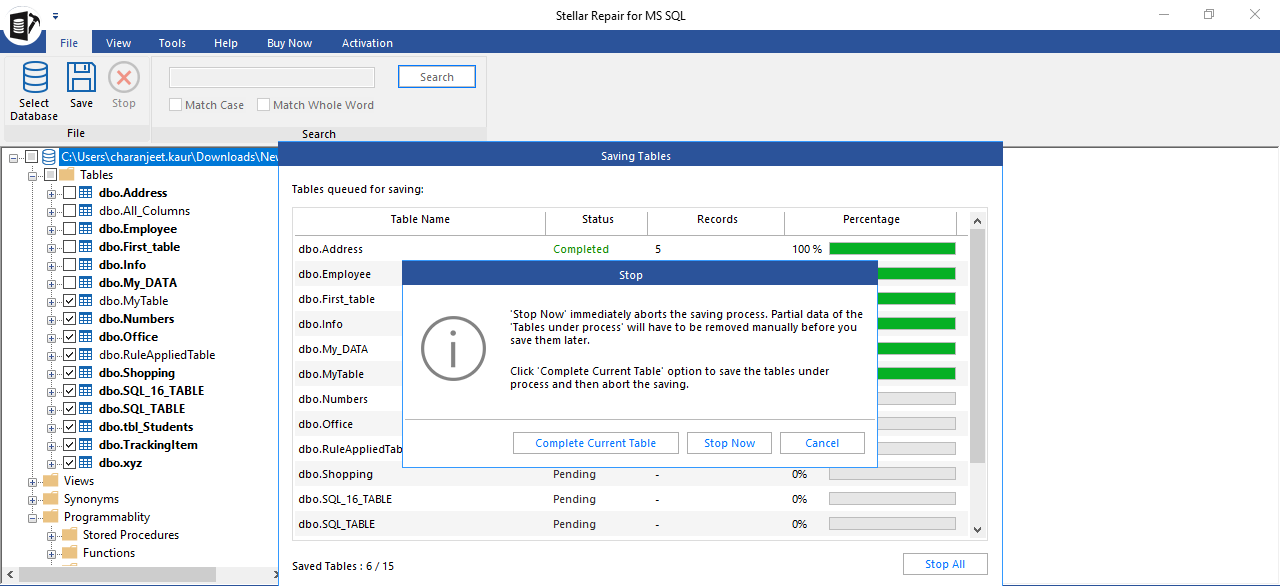Check the dbo.Address checkbox
Viewport: 1280px width, 586px height.
[x=69, y=193]
